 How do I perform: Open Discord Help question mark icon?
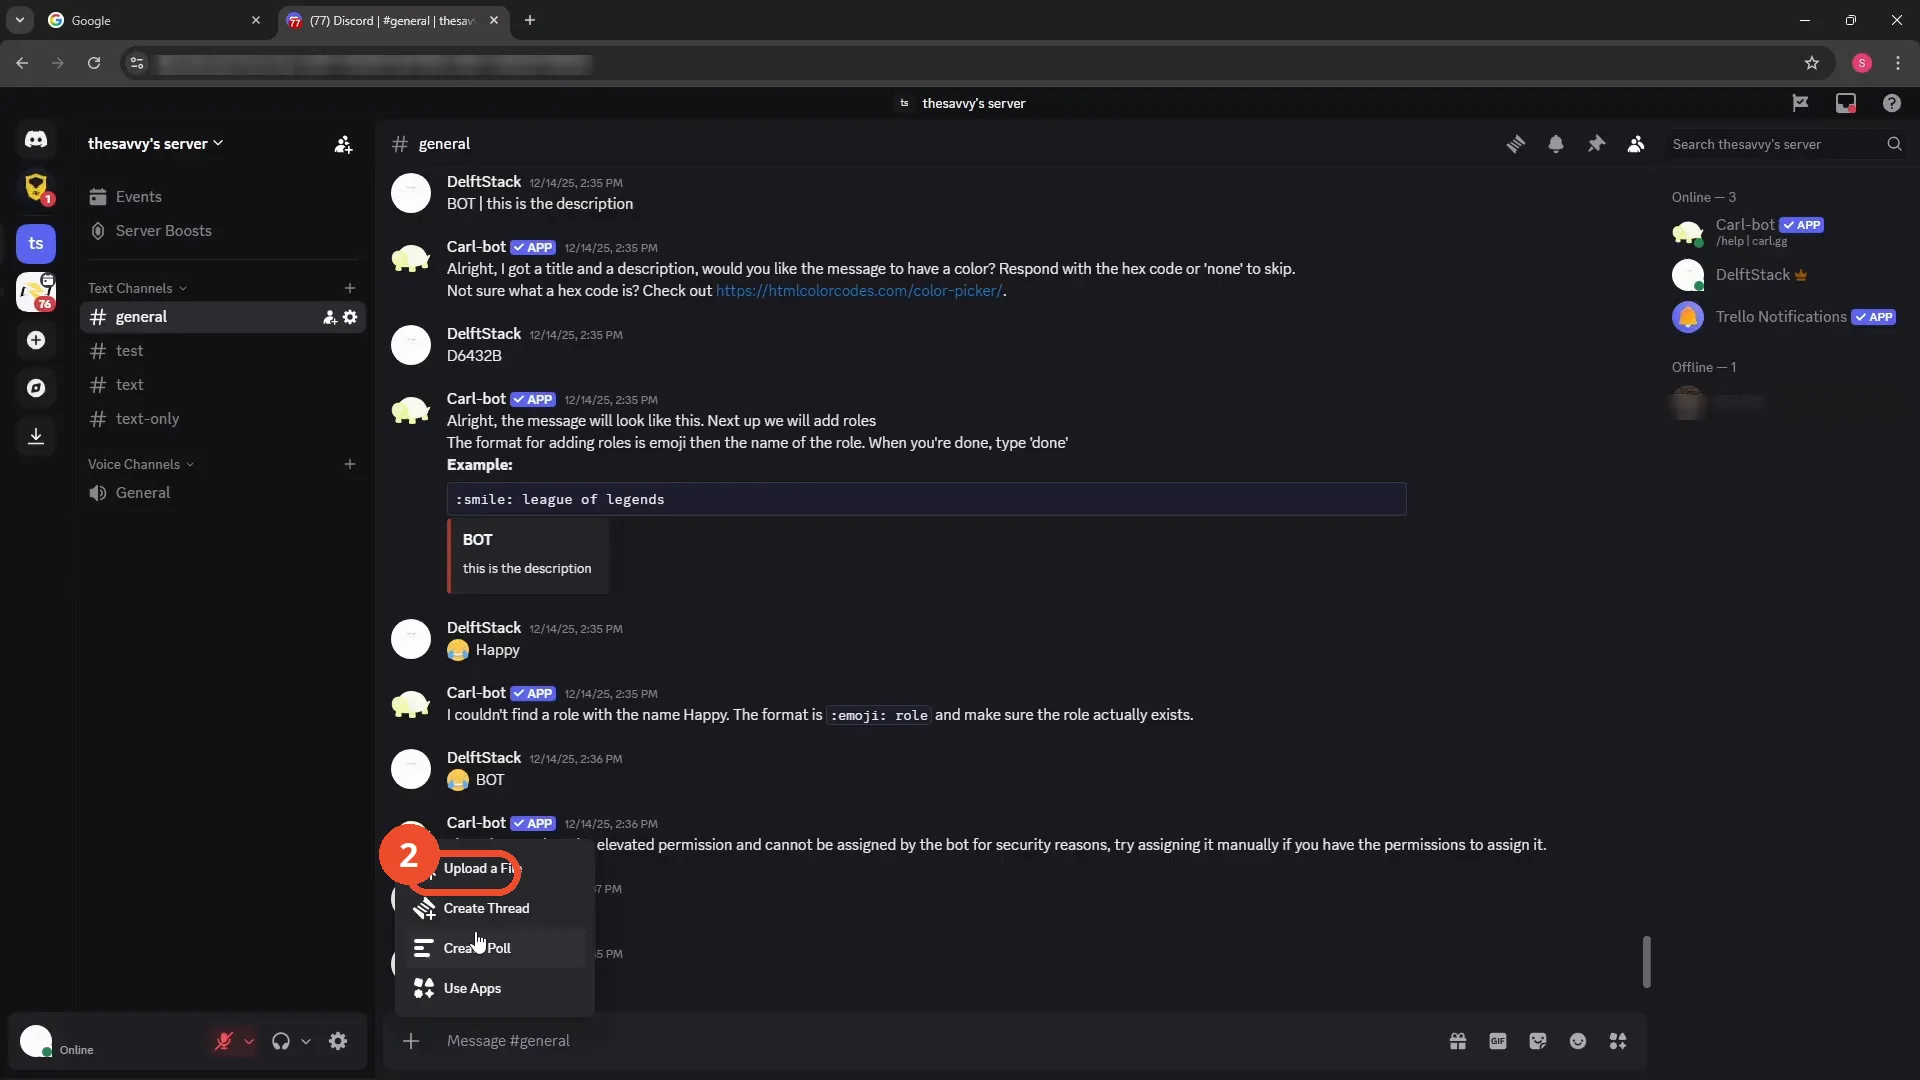coord(1892,103)
